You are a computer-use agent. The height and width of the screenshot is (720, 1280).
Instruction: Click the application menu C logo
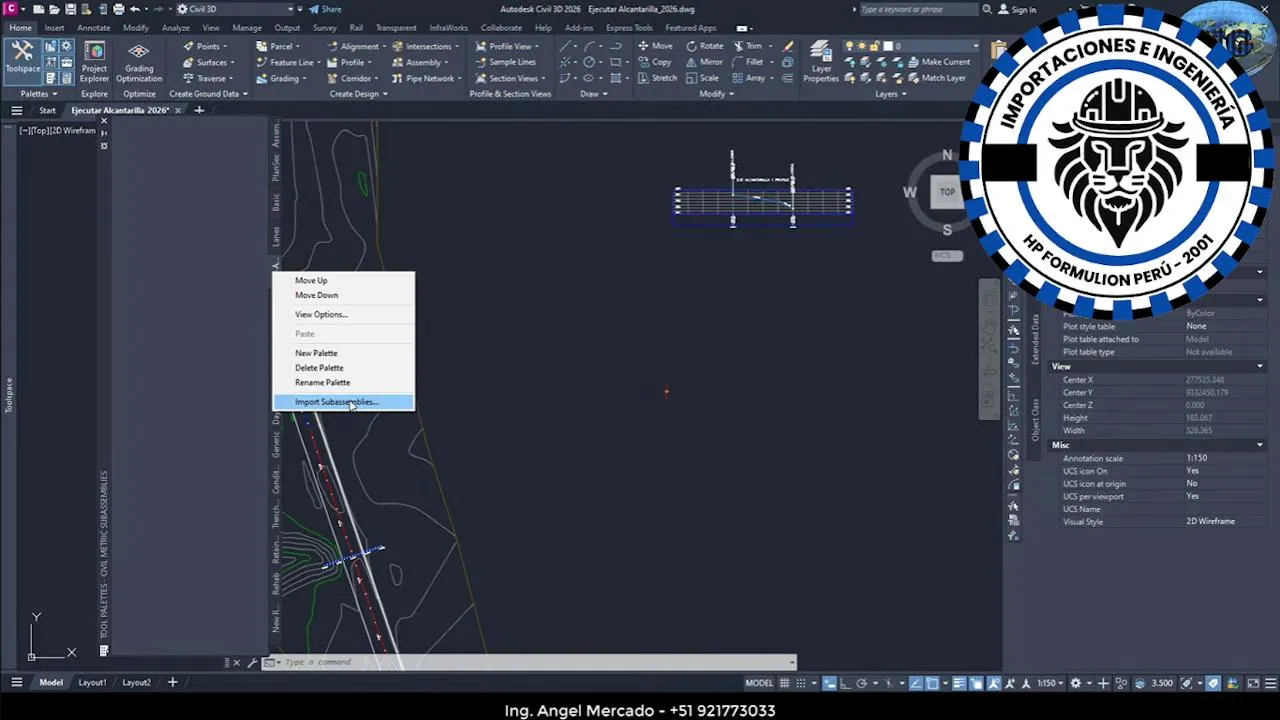[11, 9]
